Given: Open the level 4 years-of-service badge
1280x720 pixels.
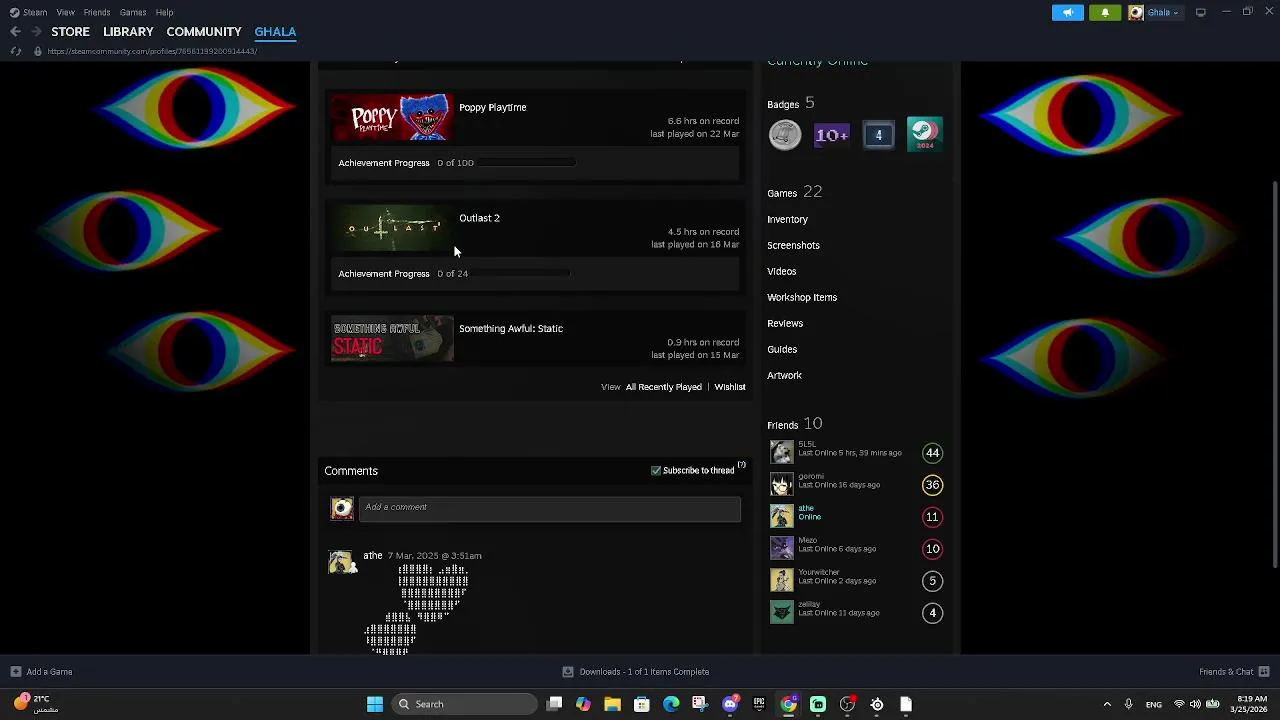Looking at the screenshot, I should click(x=878, y=135).
